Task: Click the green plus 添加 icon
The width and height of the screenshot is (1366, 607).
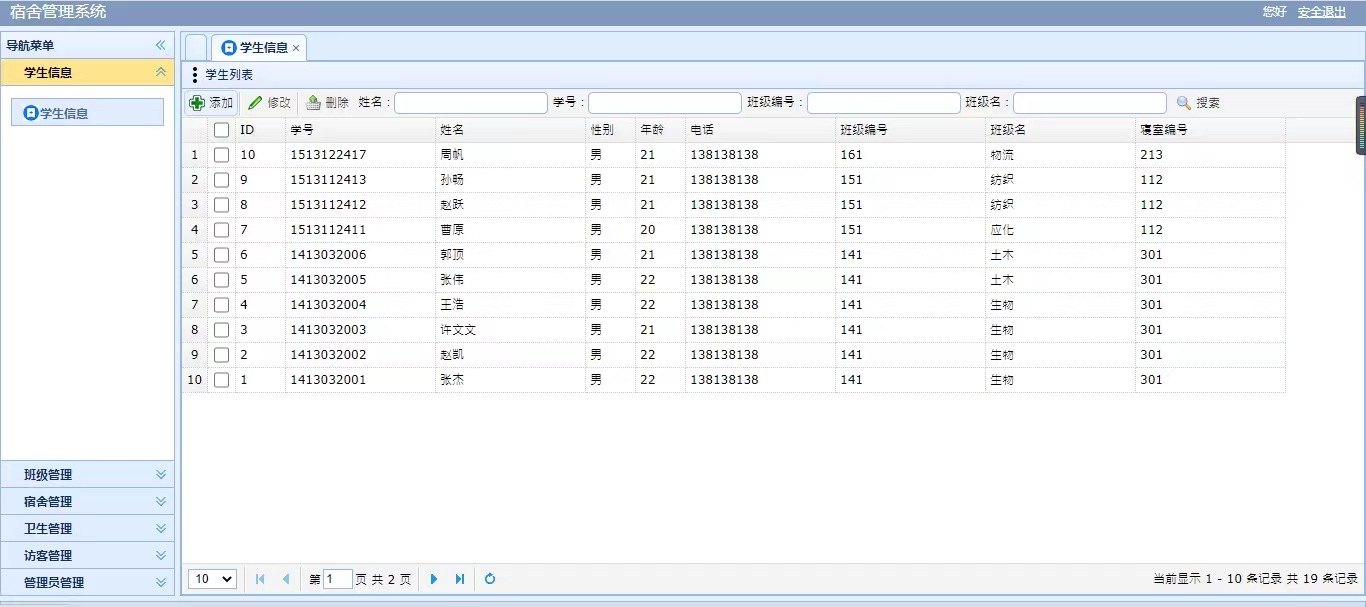Action: [197, 103]
